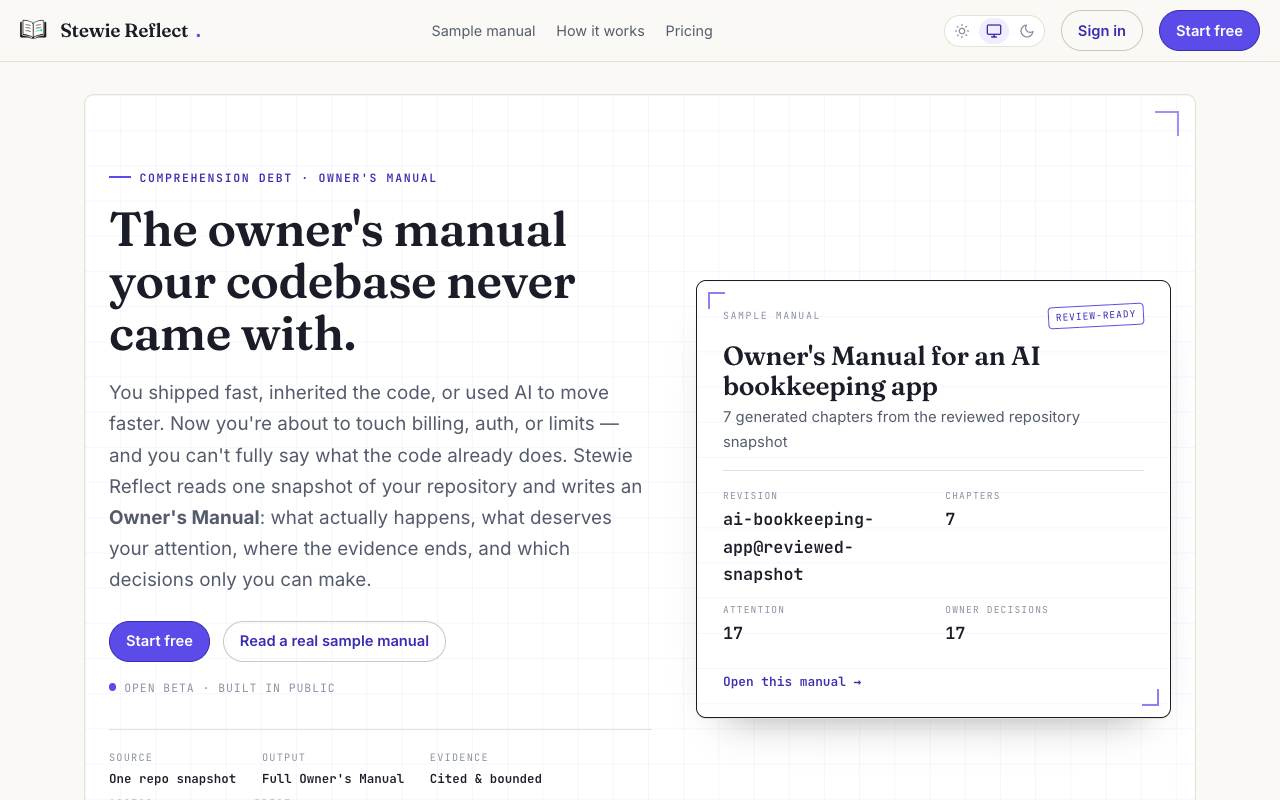Switch to light theme sun icon
1280x800 pixels.
click(x=962, y=31)
